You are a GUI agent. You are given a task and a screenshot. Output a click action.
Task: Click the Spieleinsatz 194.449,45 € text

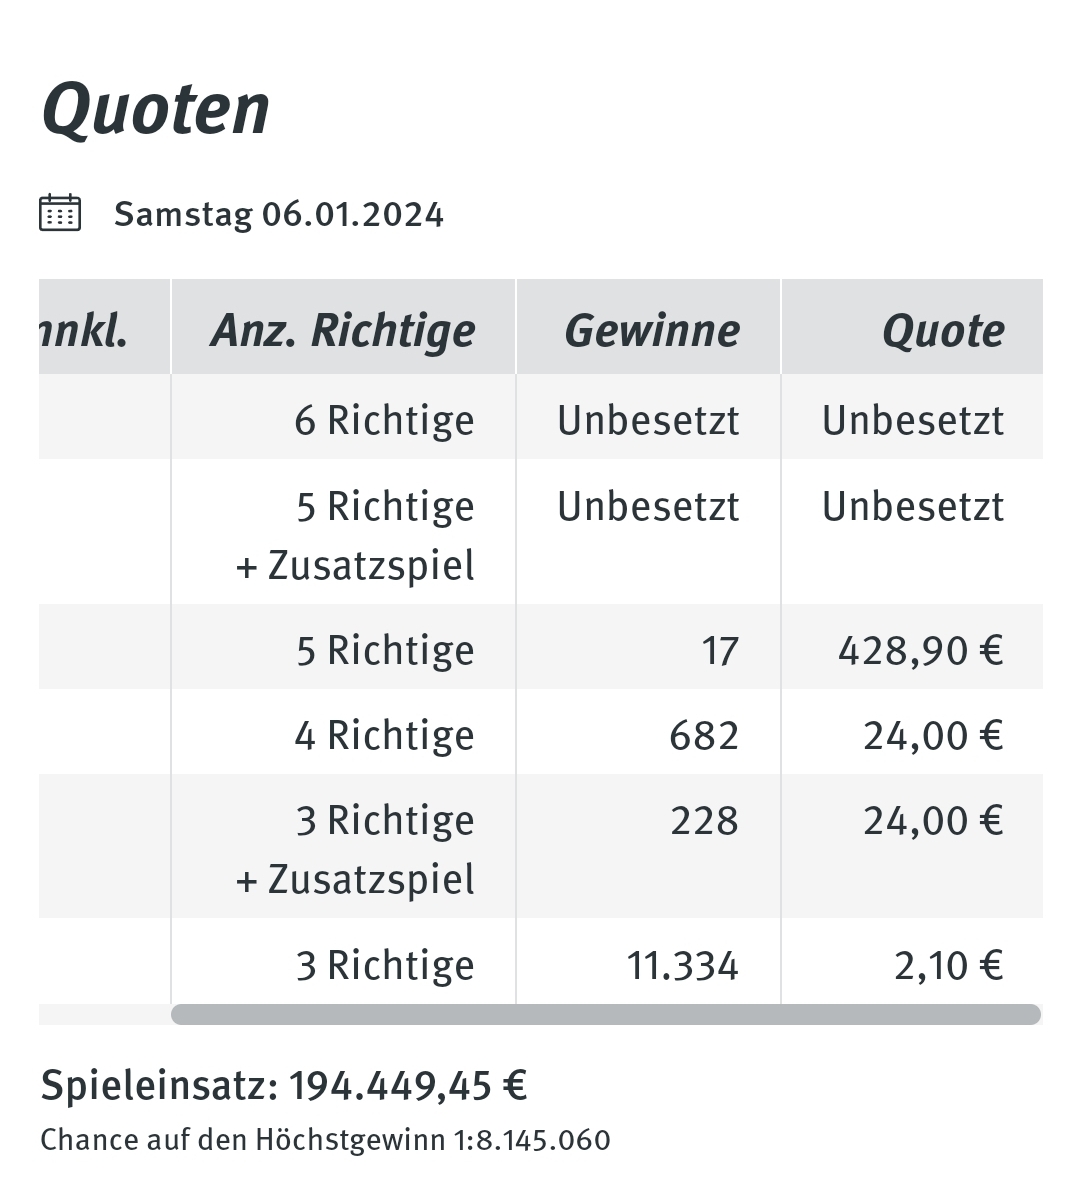click(x=284, y=1085)
